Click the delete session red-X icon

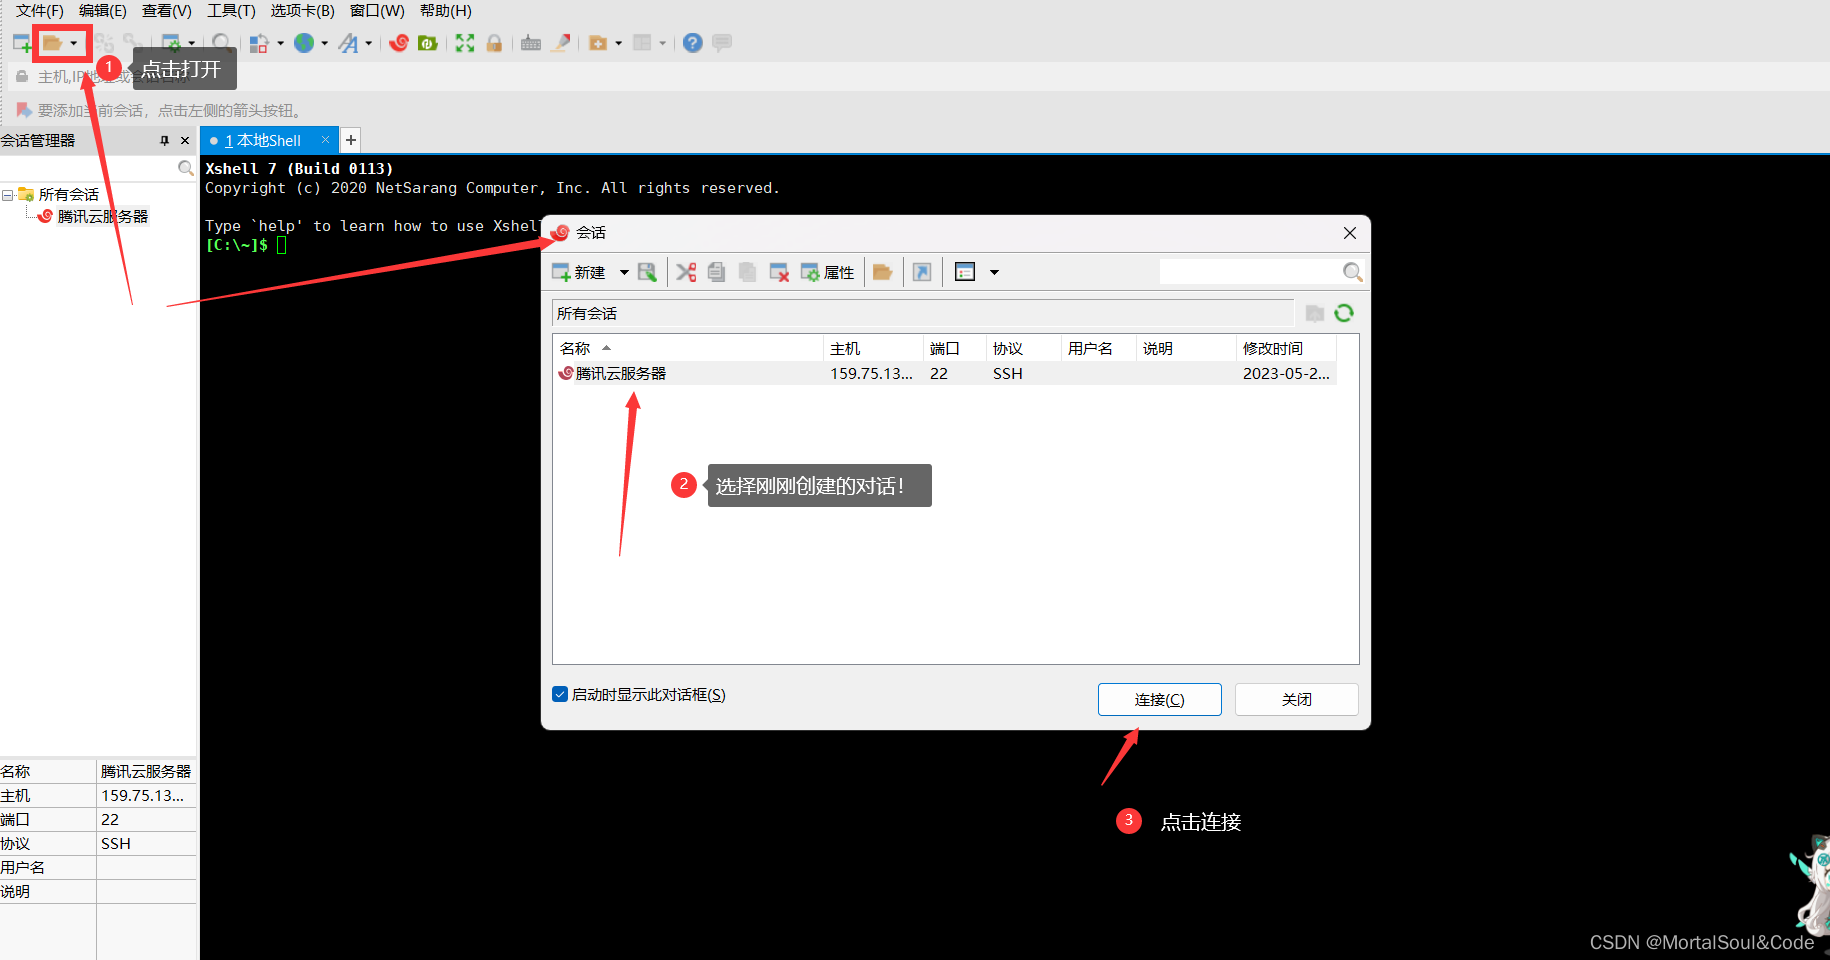tap(779, 273)
